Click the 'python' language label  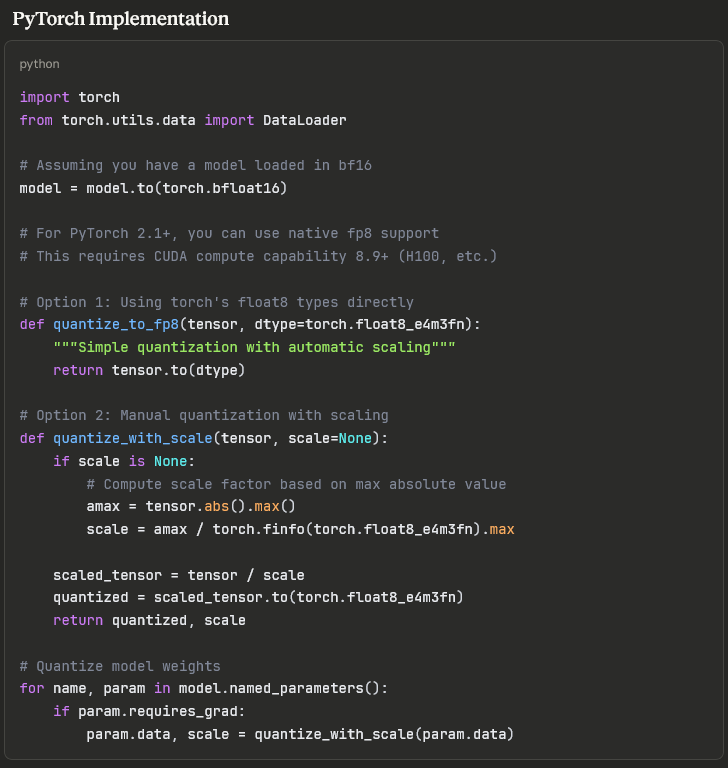coord(39,64)
